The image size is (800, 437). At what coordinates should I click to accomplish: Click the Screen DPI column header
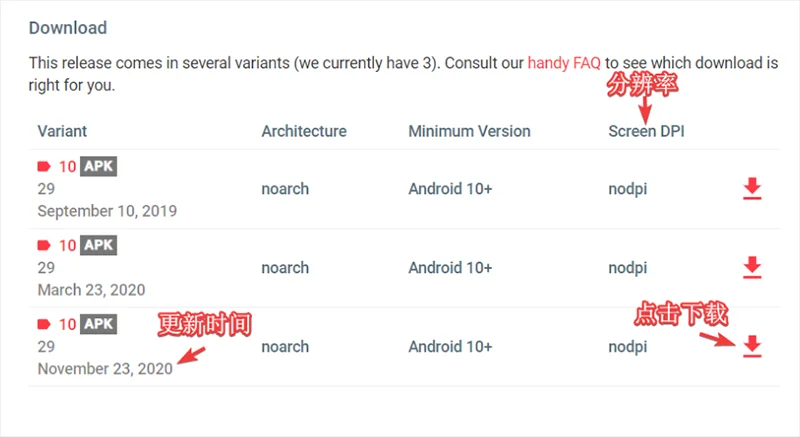pos(646,131)
